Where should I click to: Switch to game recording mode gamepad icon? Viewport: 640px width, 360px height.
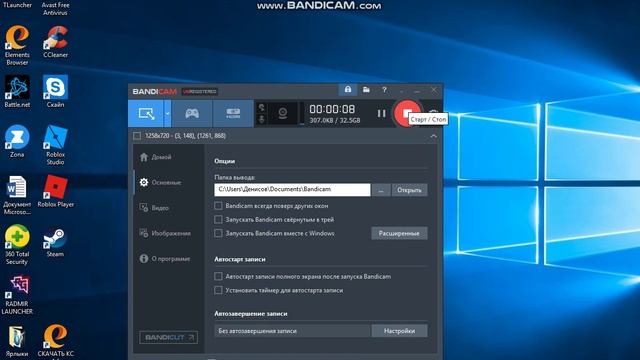192,113
